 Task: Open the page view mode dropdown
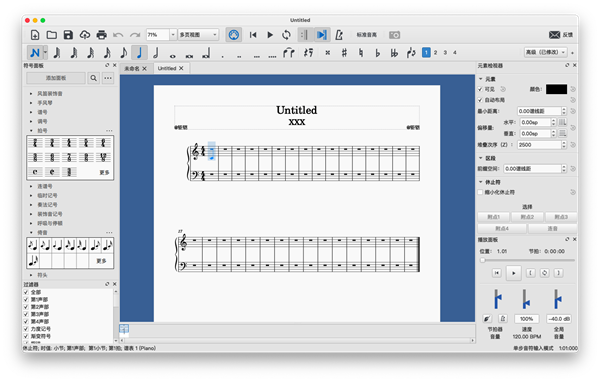click(198, 35)
